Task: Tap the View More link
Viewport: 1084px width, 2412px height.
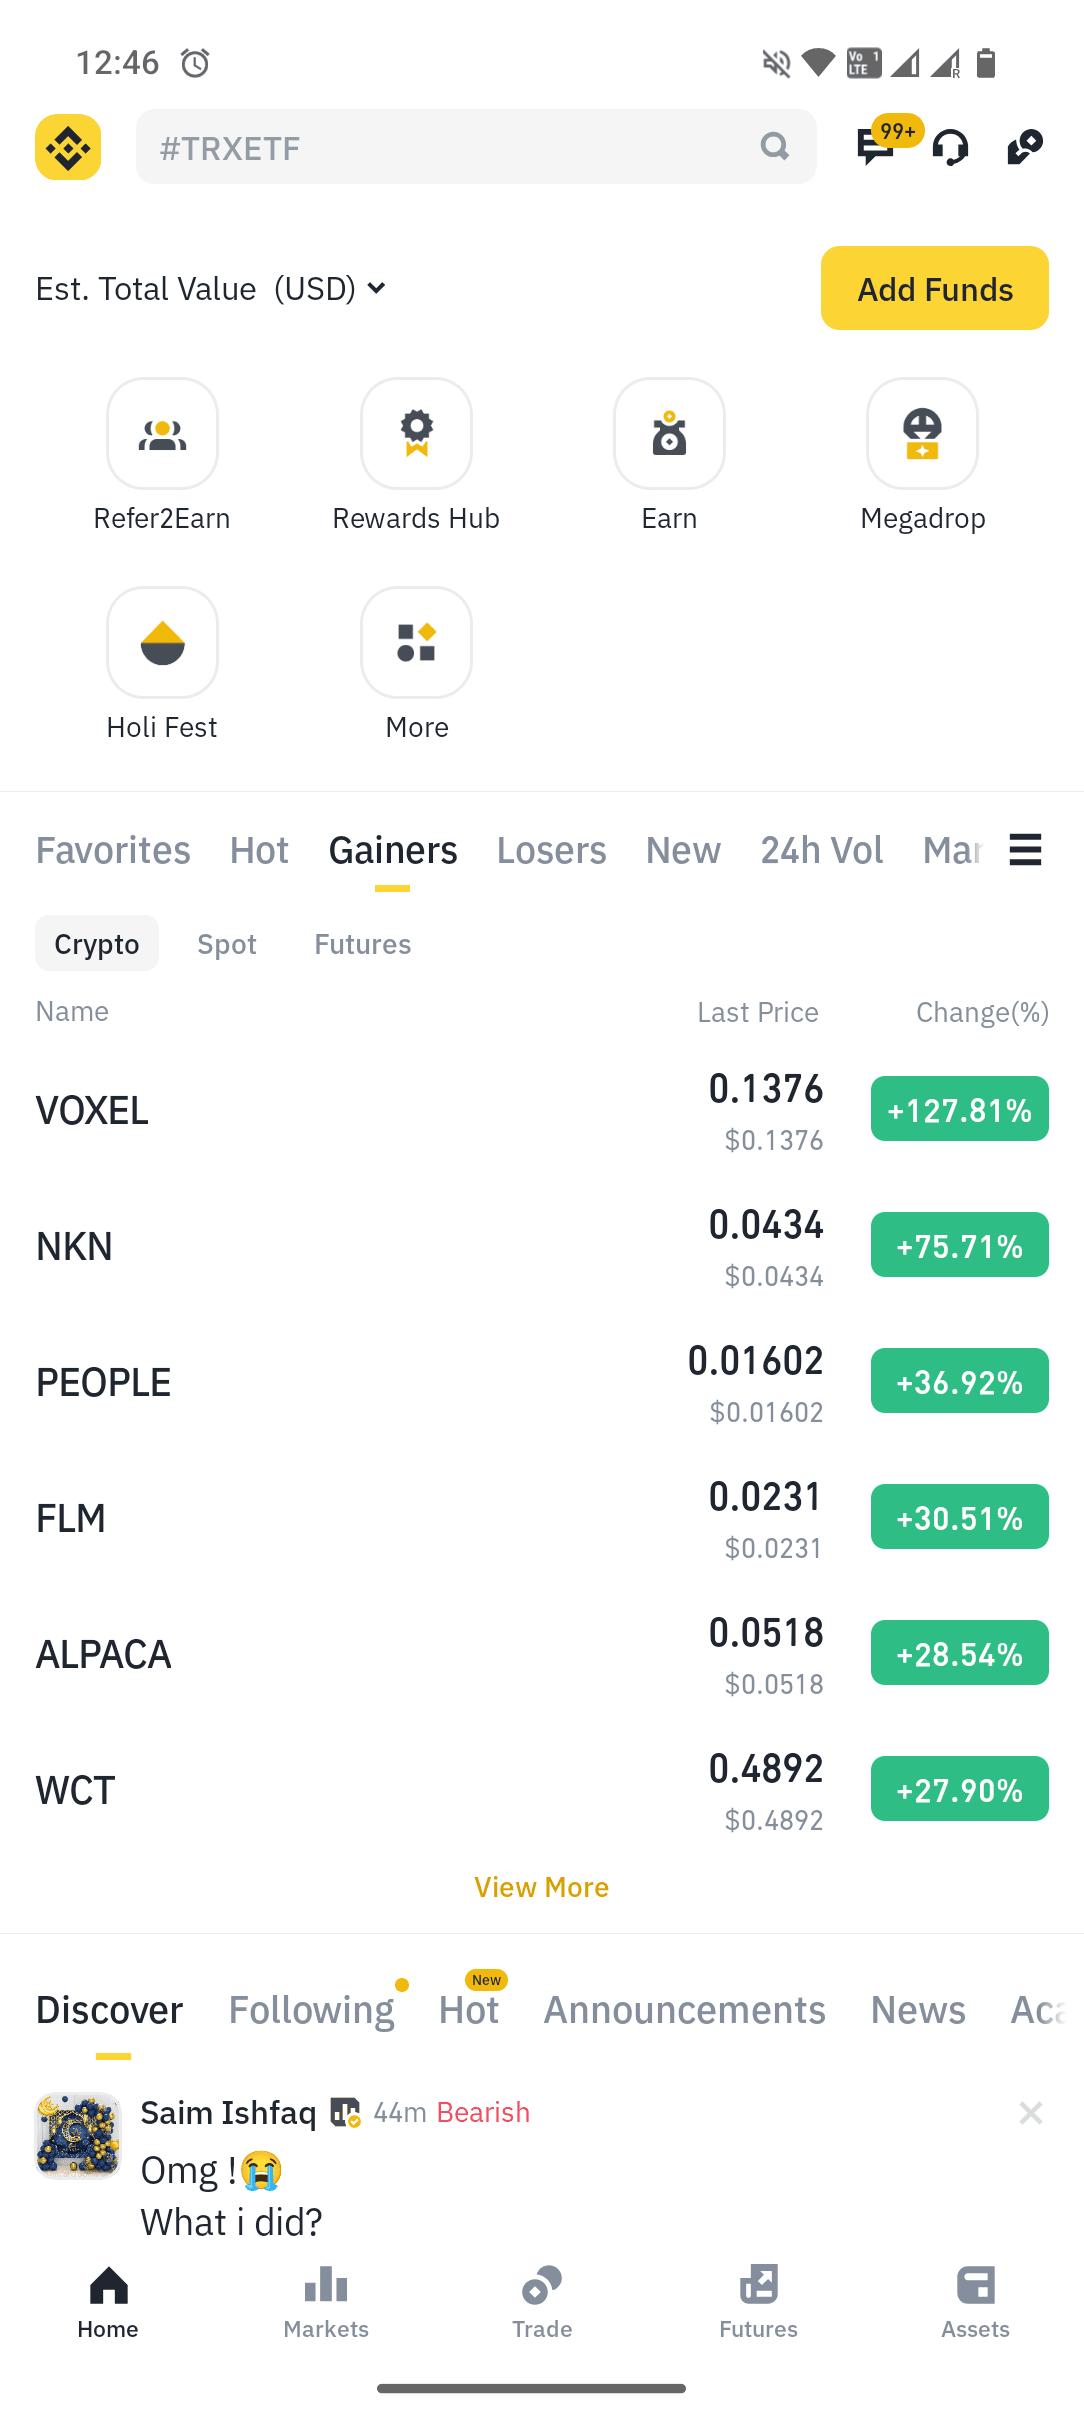Action: coord(541,1887)
